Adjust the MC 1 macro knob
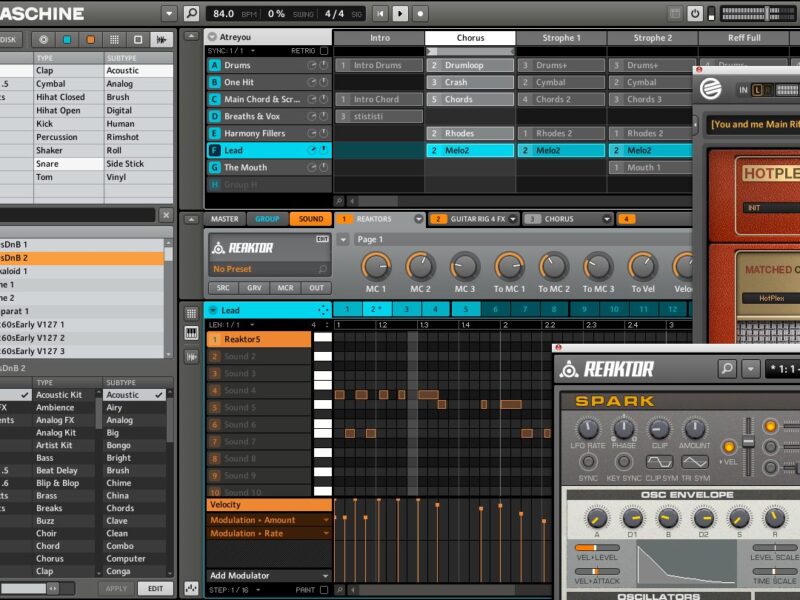This screenshot has height=600, width=800. click(376, 266)
